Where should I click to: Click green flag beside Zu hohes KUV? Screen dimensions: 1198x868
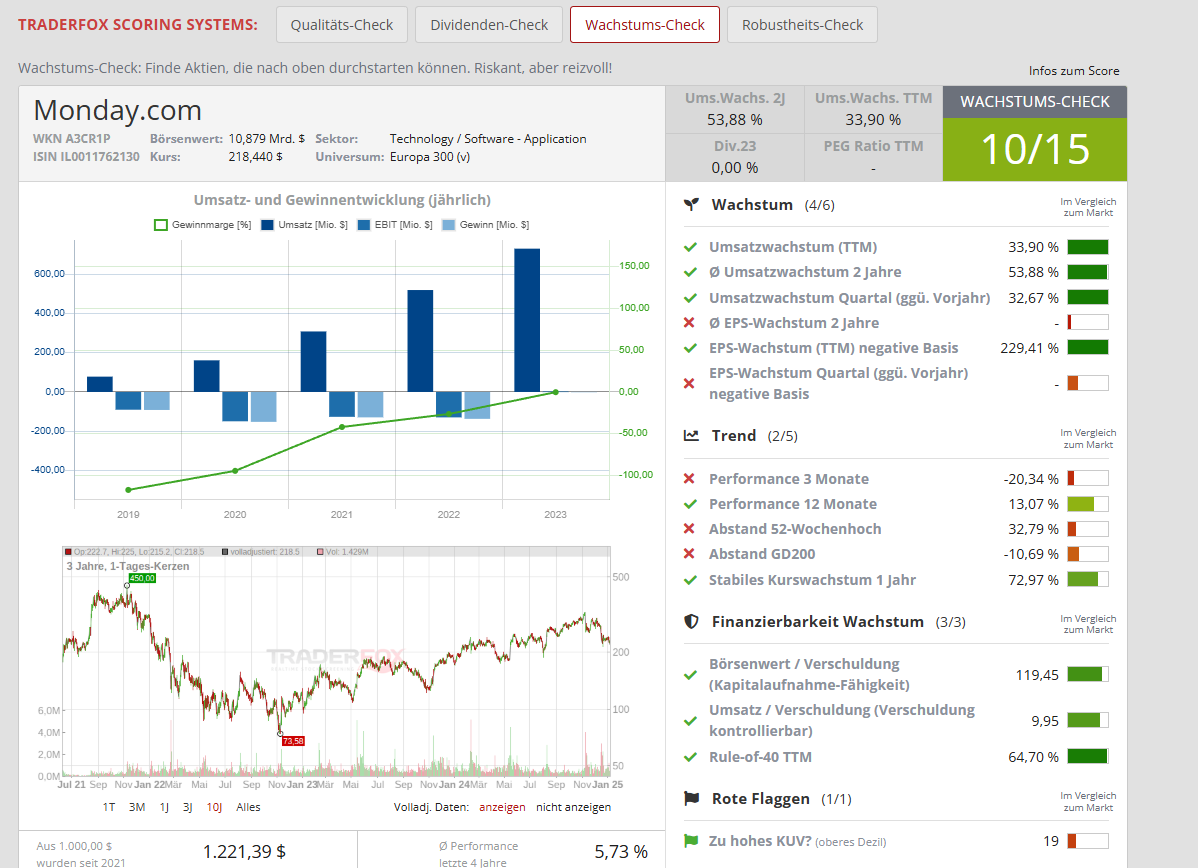[690, 841]
